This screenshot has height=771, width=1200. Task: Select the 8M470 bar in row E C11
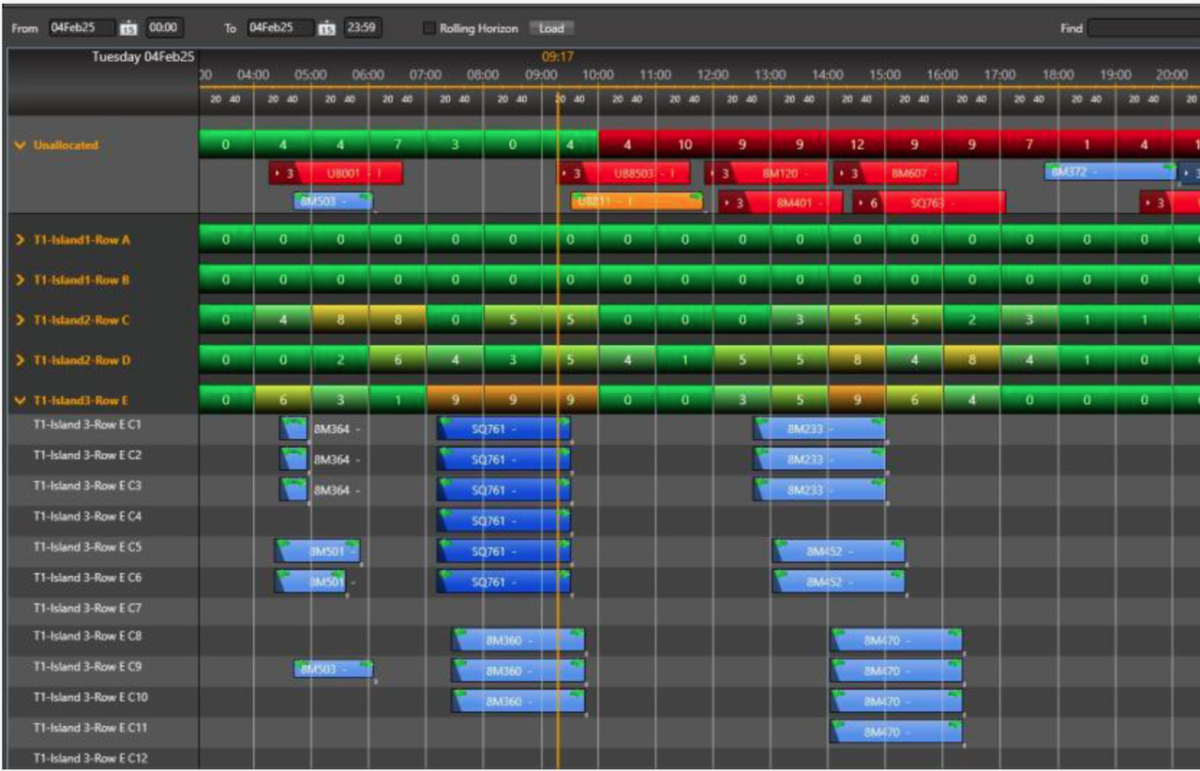[x=896, y=732]
